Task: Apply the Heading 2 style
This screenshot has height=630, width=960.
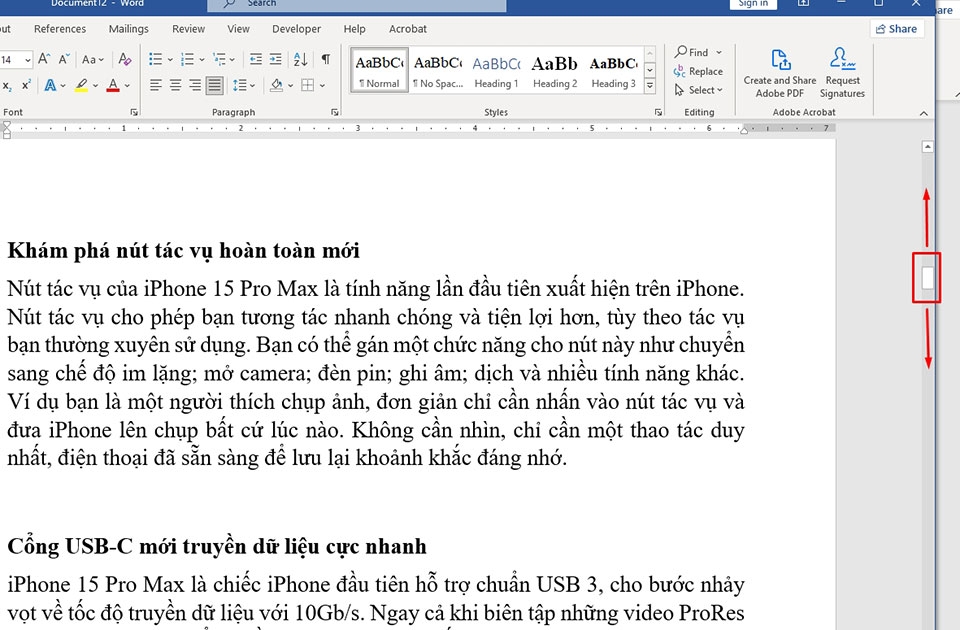Action: click(555, 70)
